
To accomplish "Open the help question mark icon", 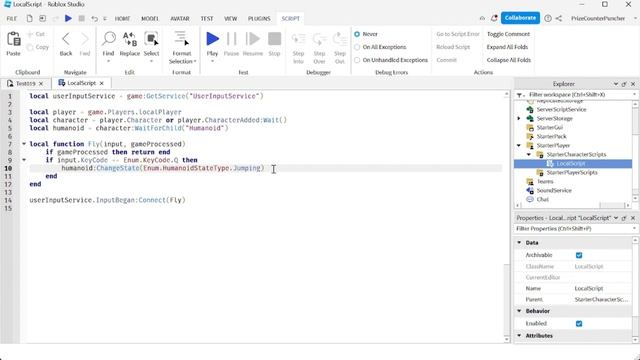I will [x=548, y=18].
